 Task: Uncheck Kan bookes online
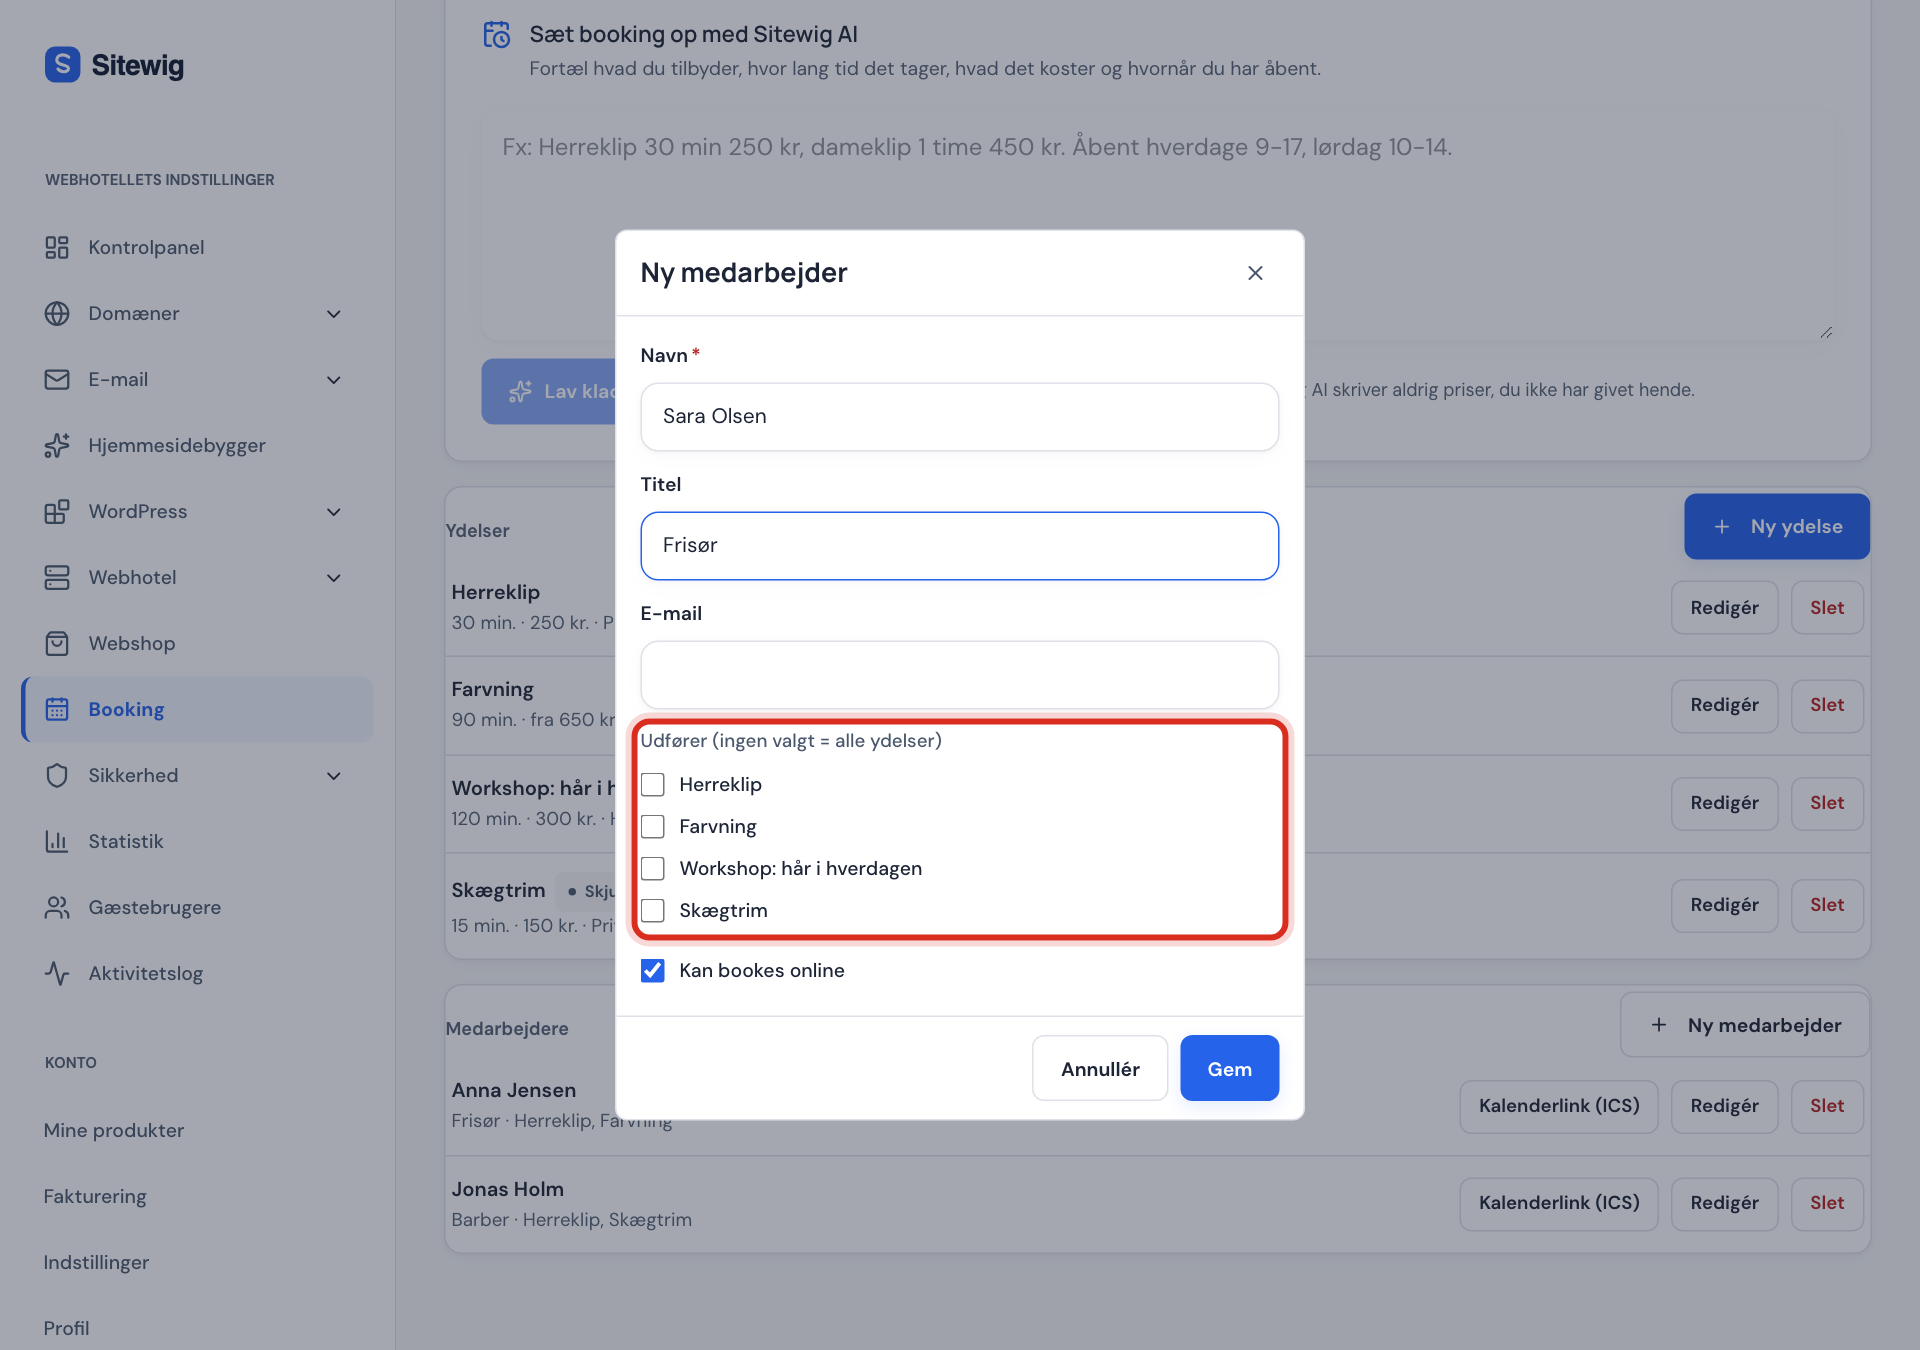(x=652, y=970)
